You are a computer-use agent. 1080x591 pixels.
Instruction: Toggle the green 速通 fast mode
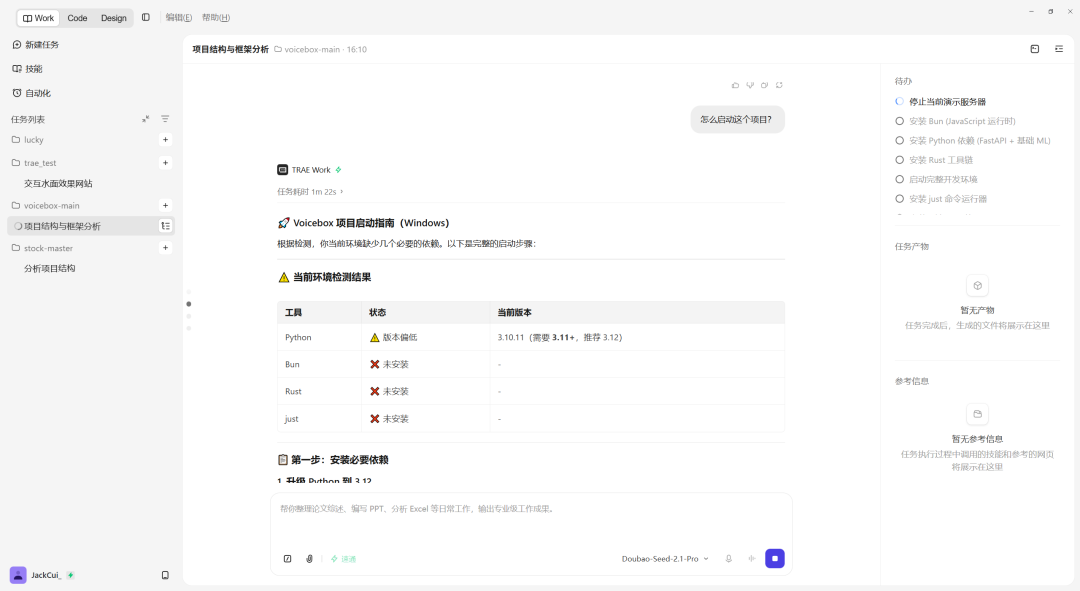tap(343, 559)
